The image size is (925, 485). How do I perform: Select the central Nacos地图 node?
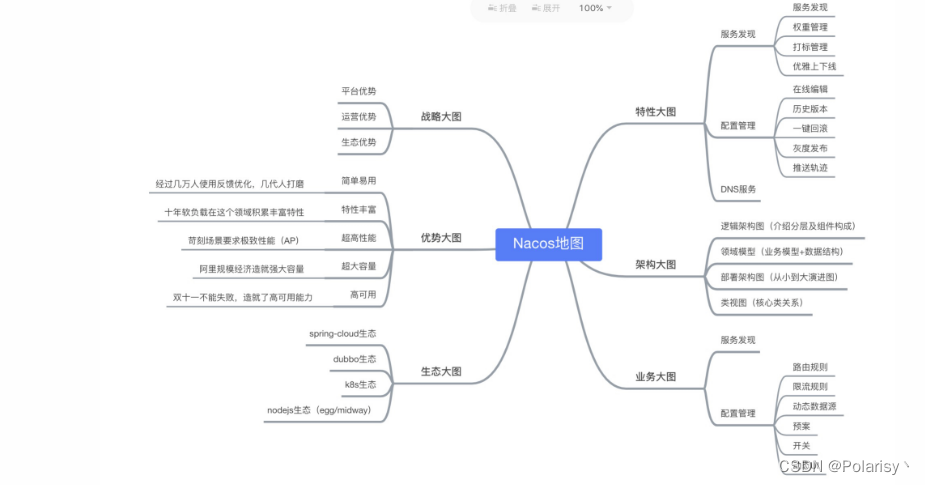click(549, 244)
